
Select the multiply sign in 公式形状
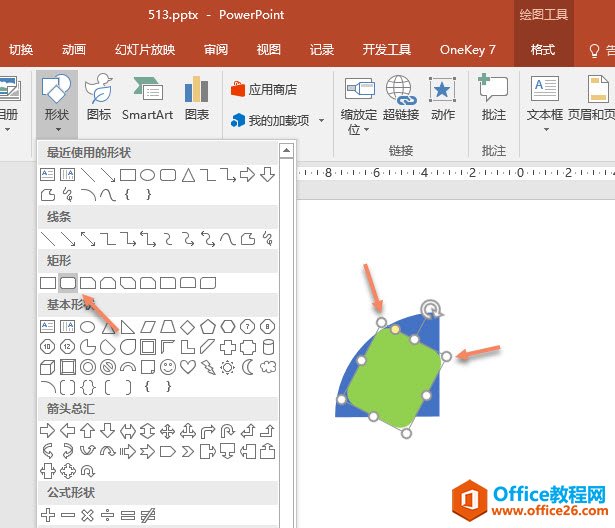coord(87,515)
